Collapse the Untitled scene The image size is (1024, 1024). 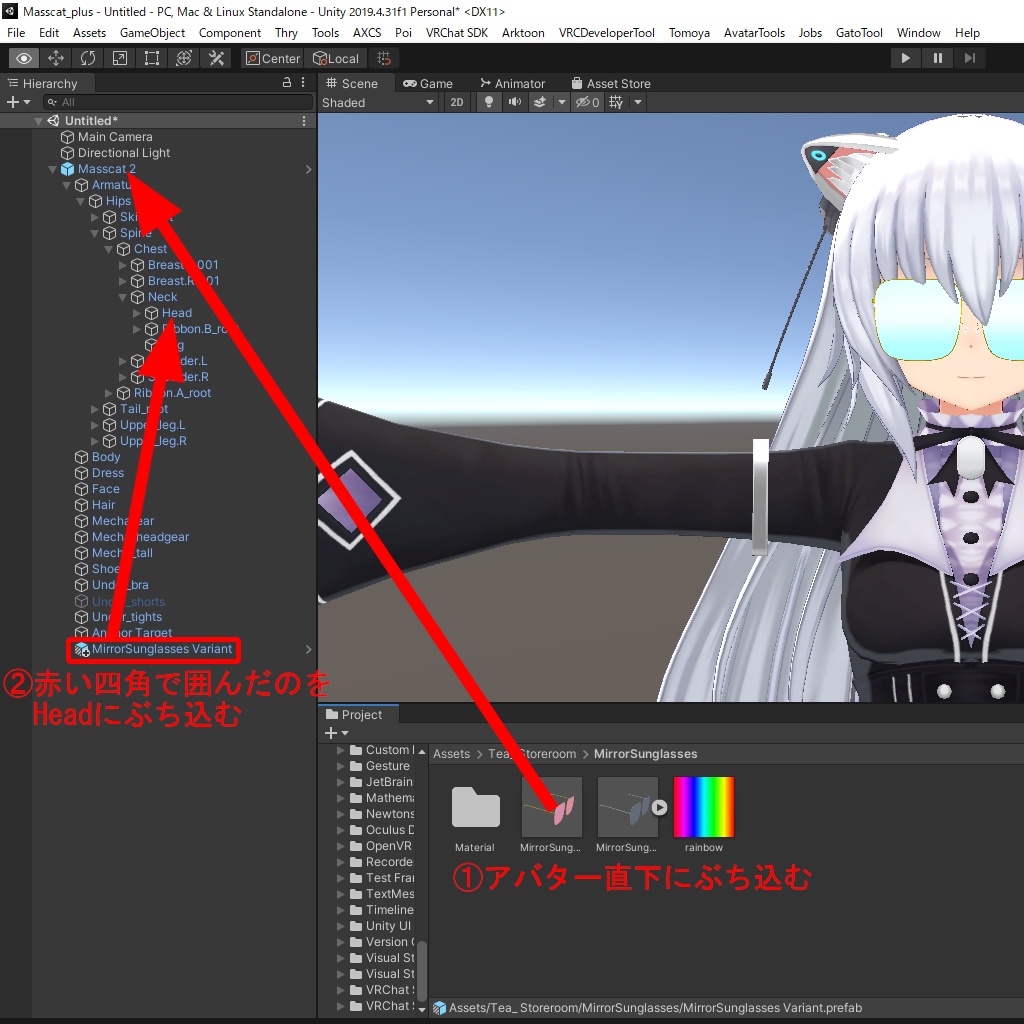(x=39, y=121)
